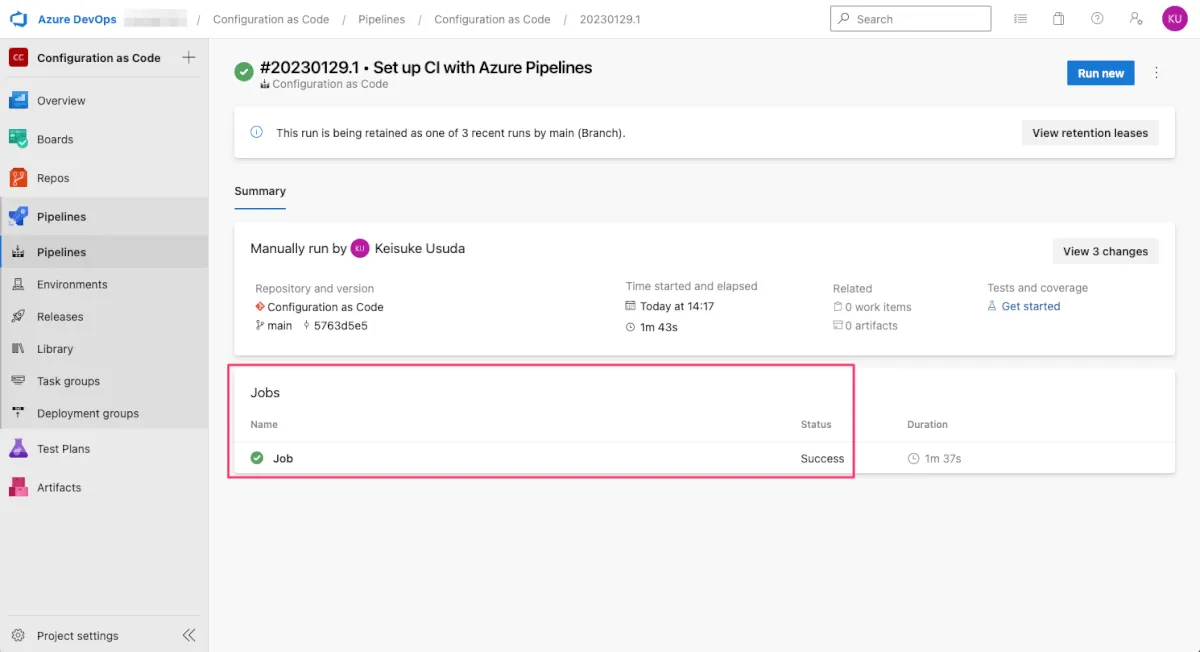Open Test Plans flask icon
The image size is (1200, 652).
[x=18, y=449]
